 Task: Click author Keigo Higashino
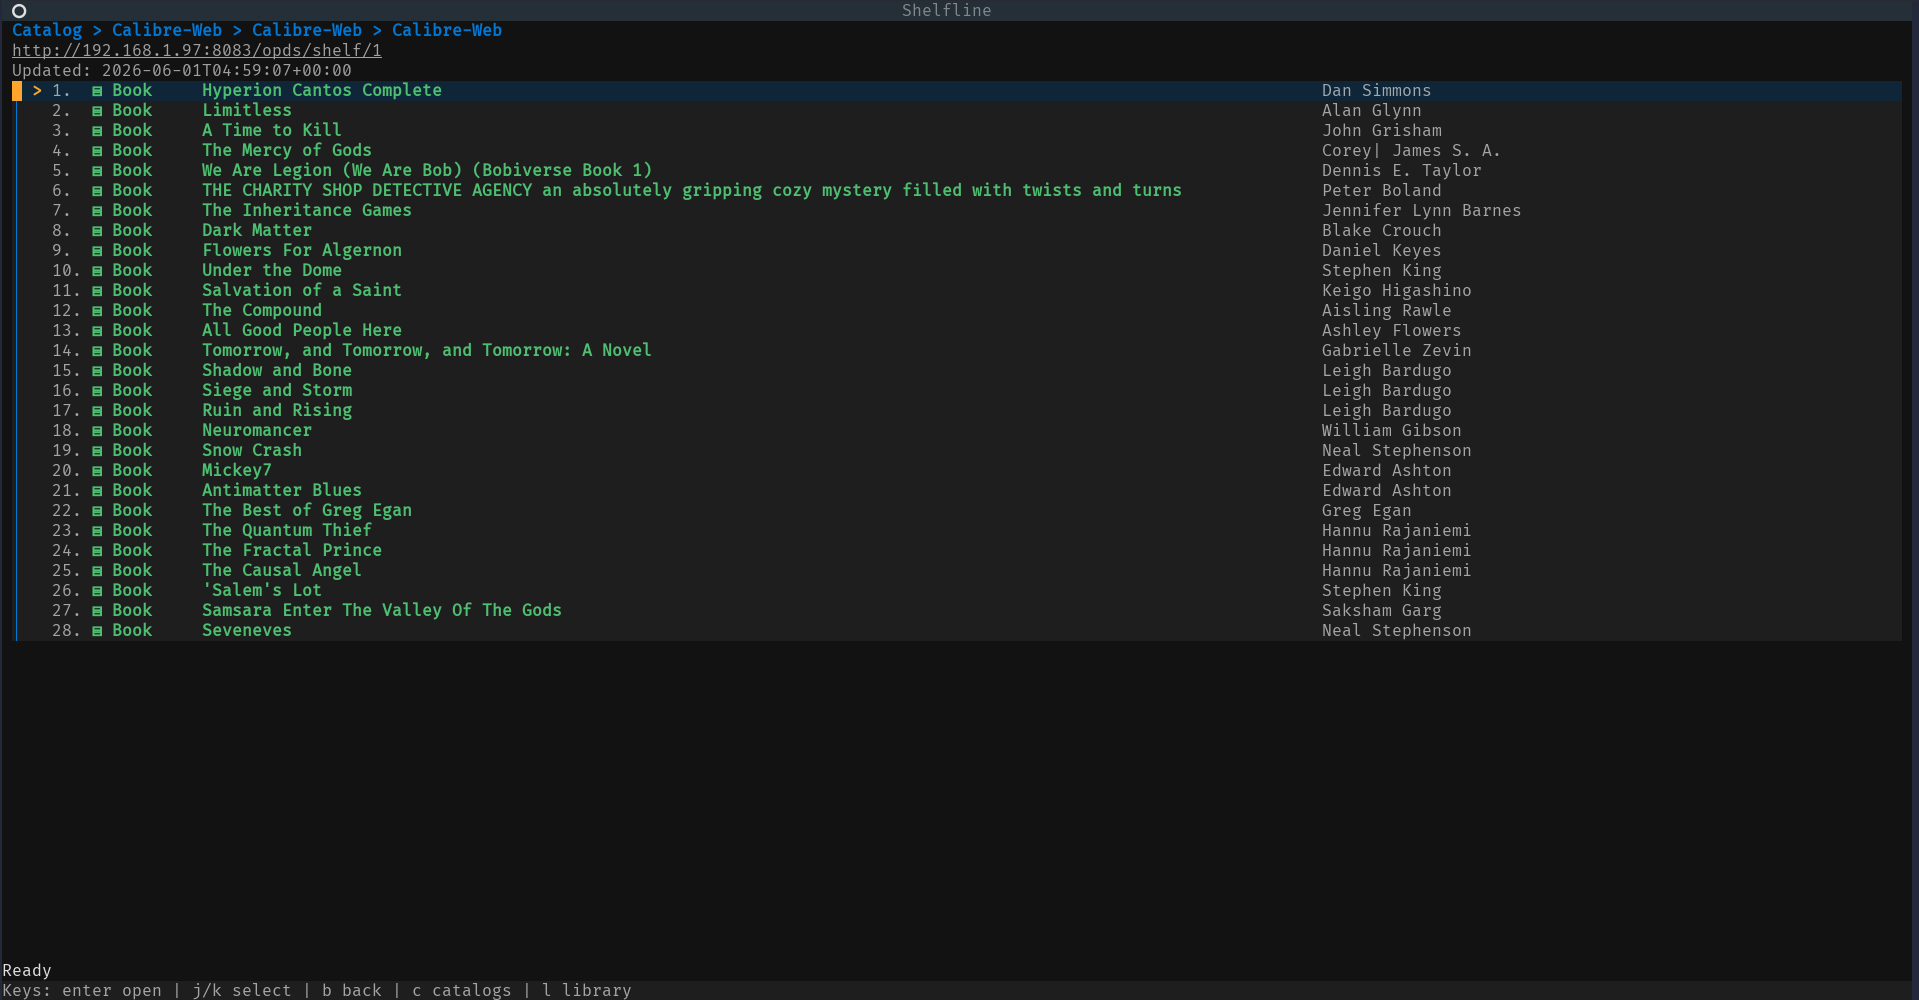pos(1397,290)
